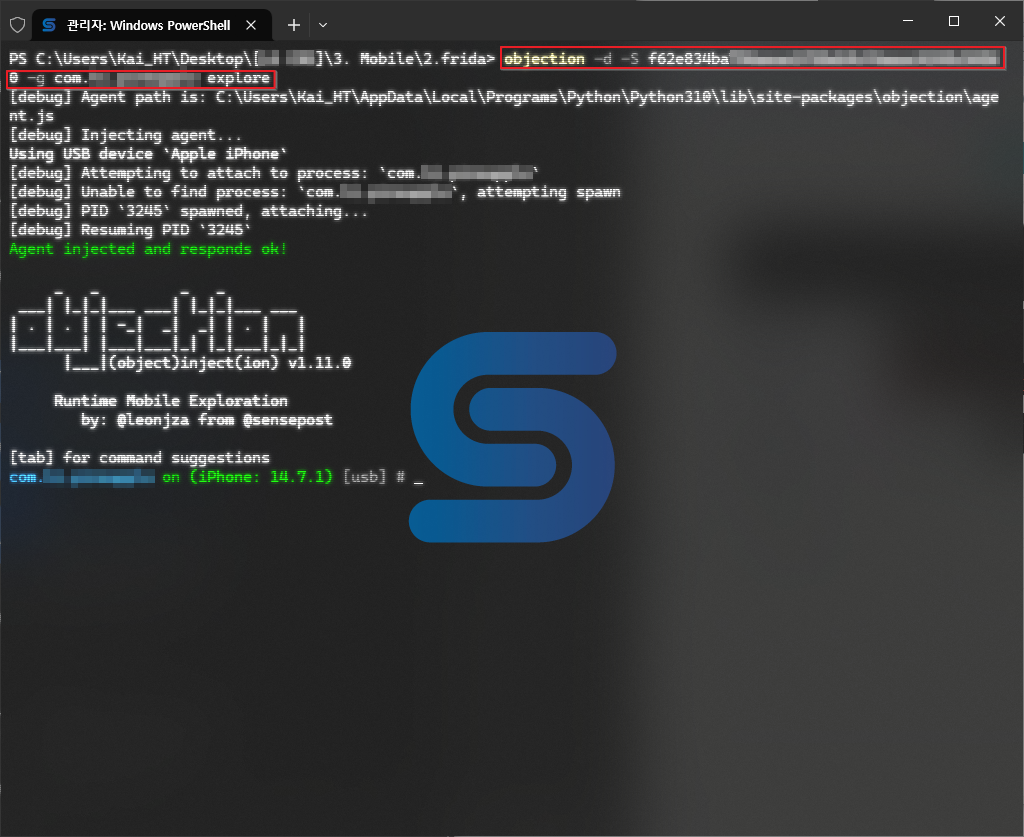
Task: Click '[tab] for command suggestions' hint
Action: pos(139,458)
